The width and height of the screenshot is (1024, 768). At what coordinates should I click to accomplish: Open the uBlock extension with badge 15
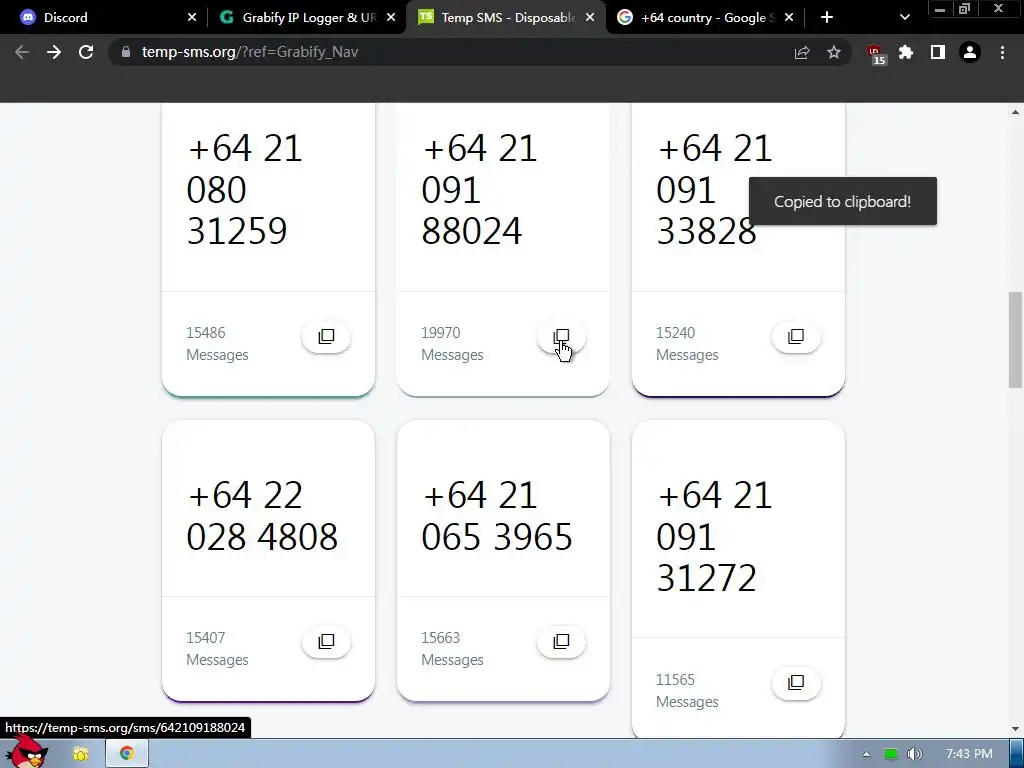(875, 54)
